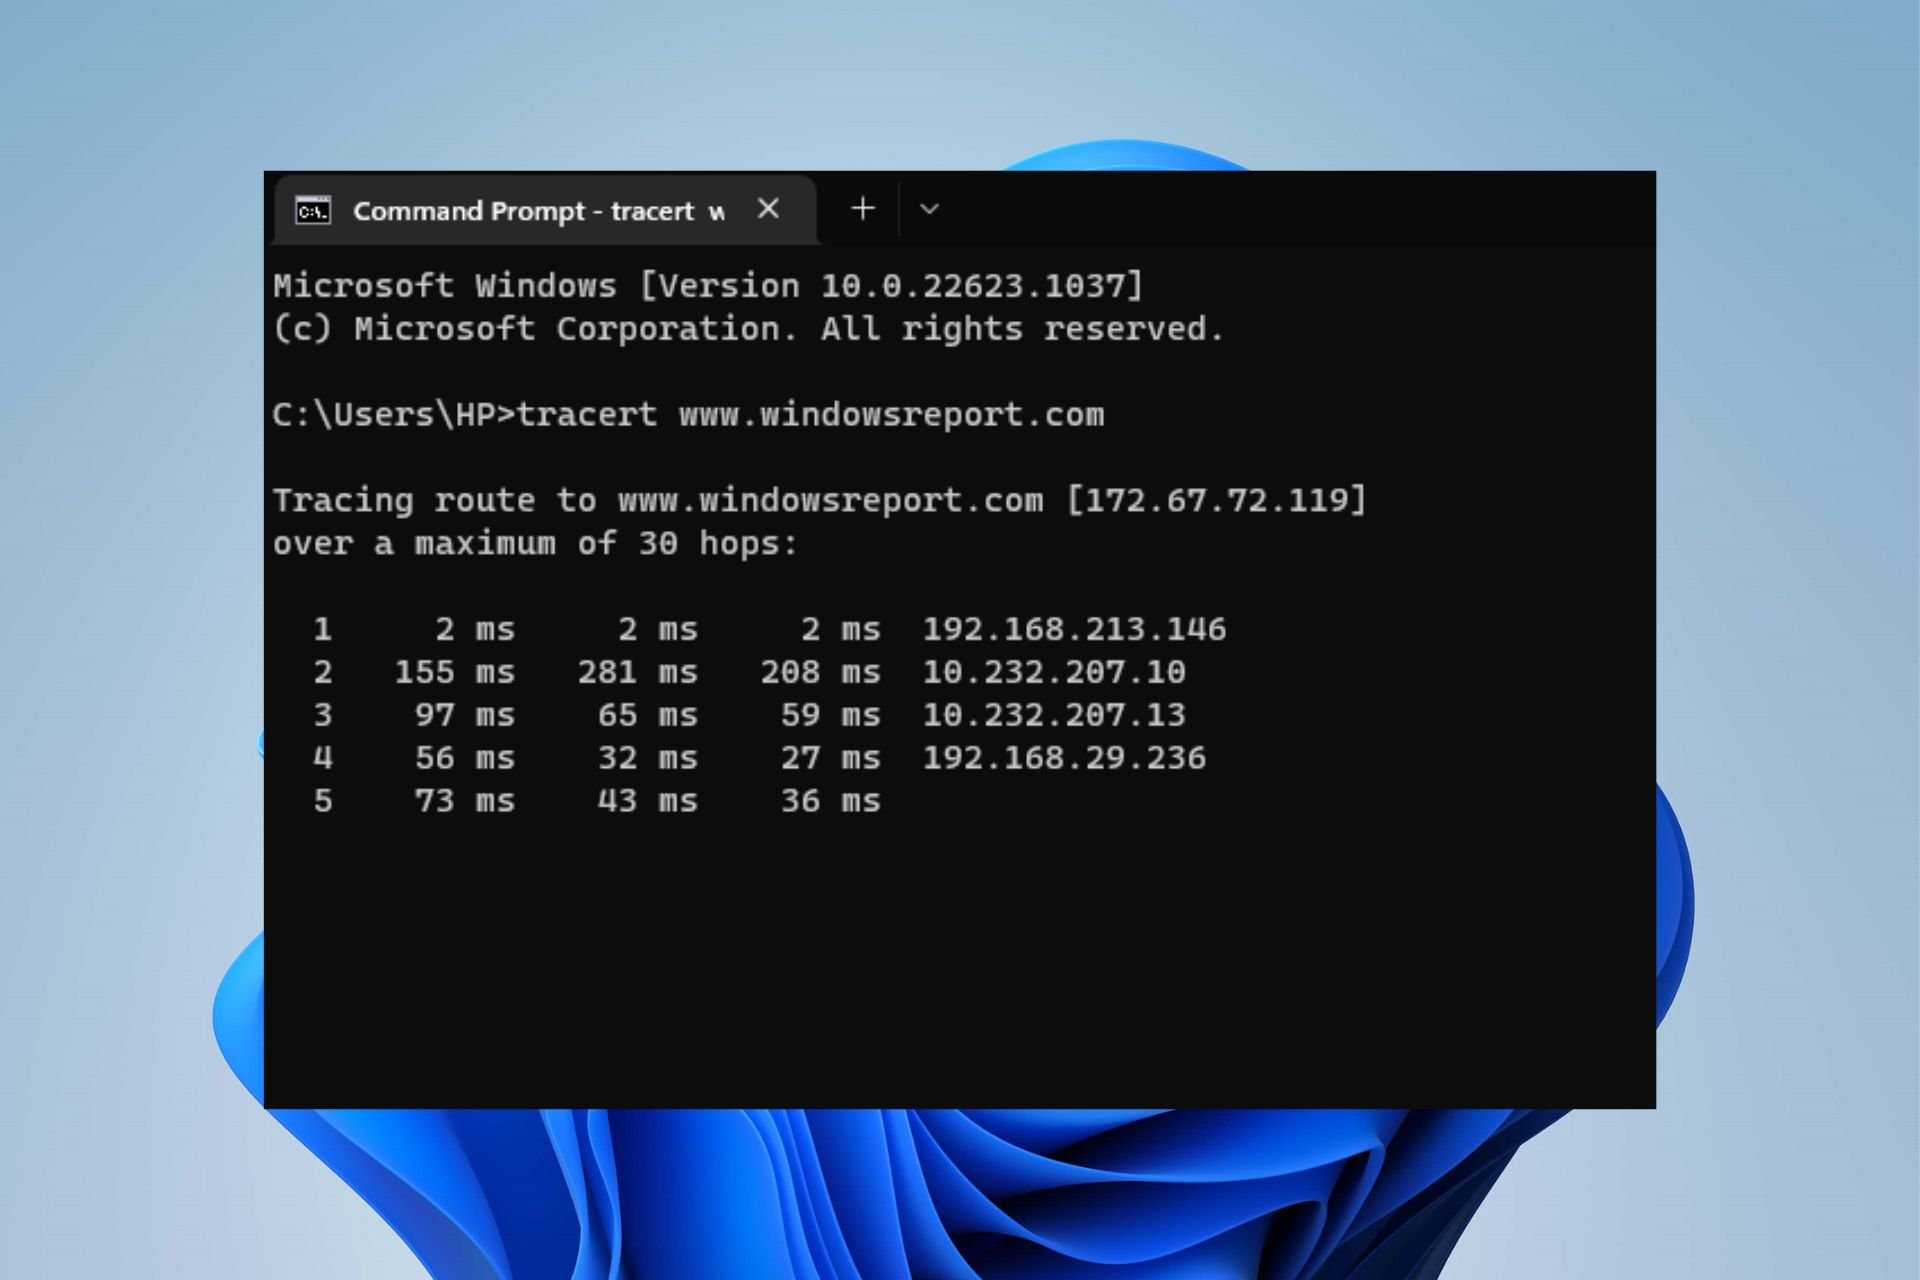Click IP address 192.168.213.146 in hop 1
The height and width of the screenshot is (1280, 1920).
(x=1074, y=629)
